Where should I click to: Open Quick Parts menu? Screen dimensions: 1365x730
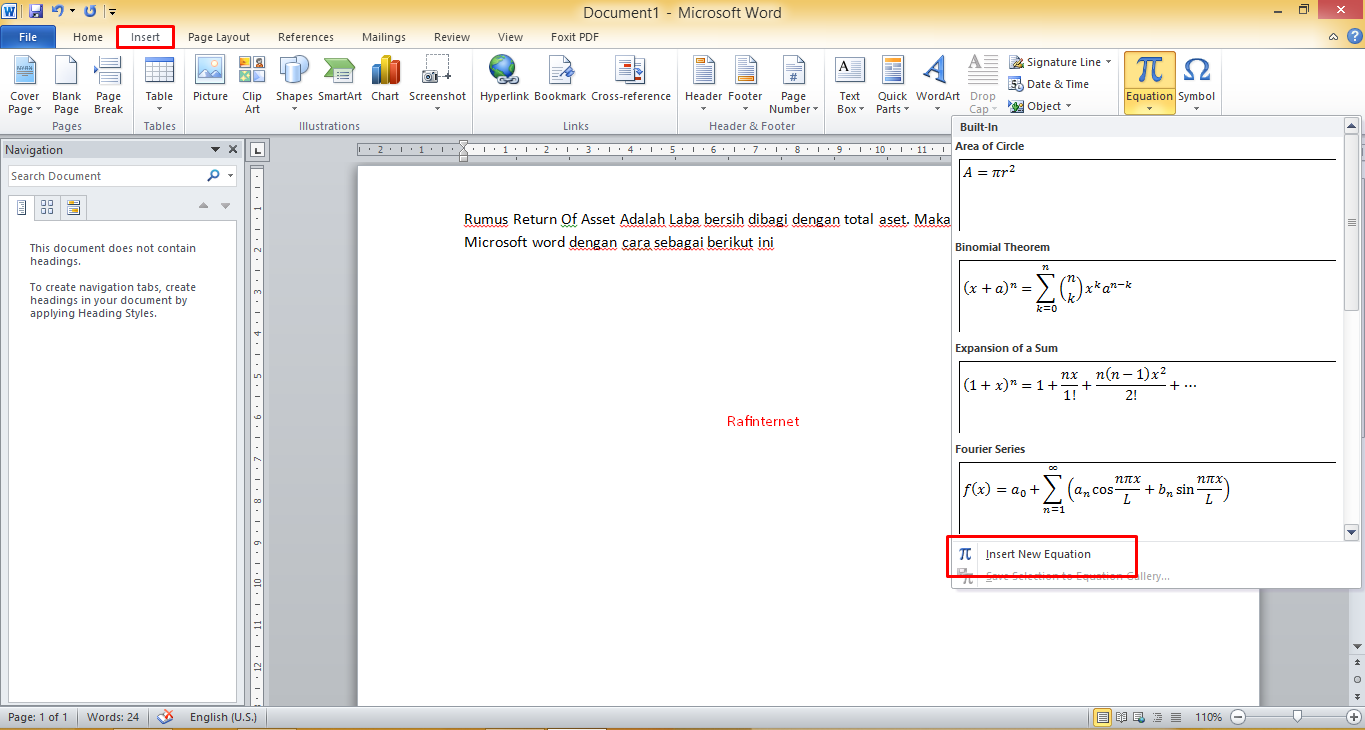892,85
